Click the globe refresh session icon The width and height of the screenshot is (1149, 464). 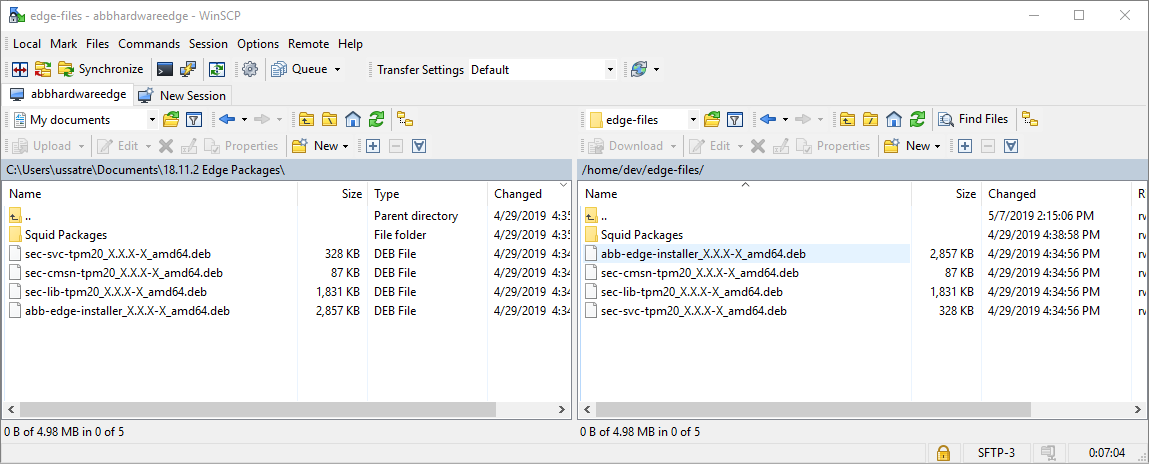point(639,69)
